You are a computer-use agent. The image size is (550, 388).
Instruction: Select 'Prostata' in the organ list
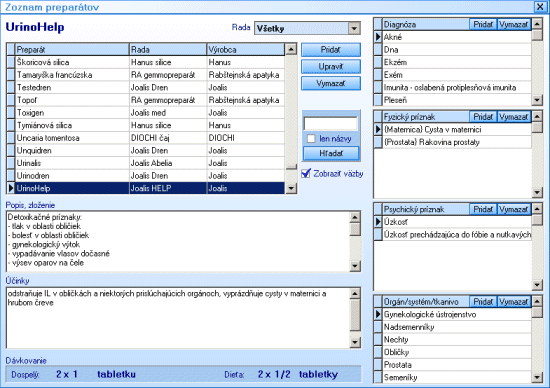pos(457,365)
